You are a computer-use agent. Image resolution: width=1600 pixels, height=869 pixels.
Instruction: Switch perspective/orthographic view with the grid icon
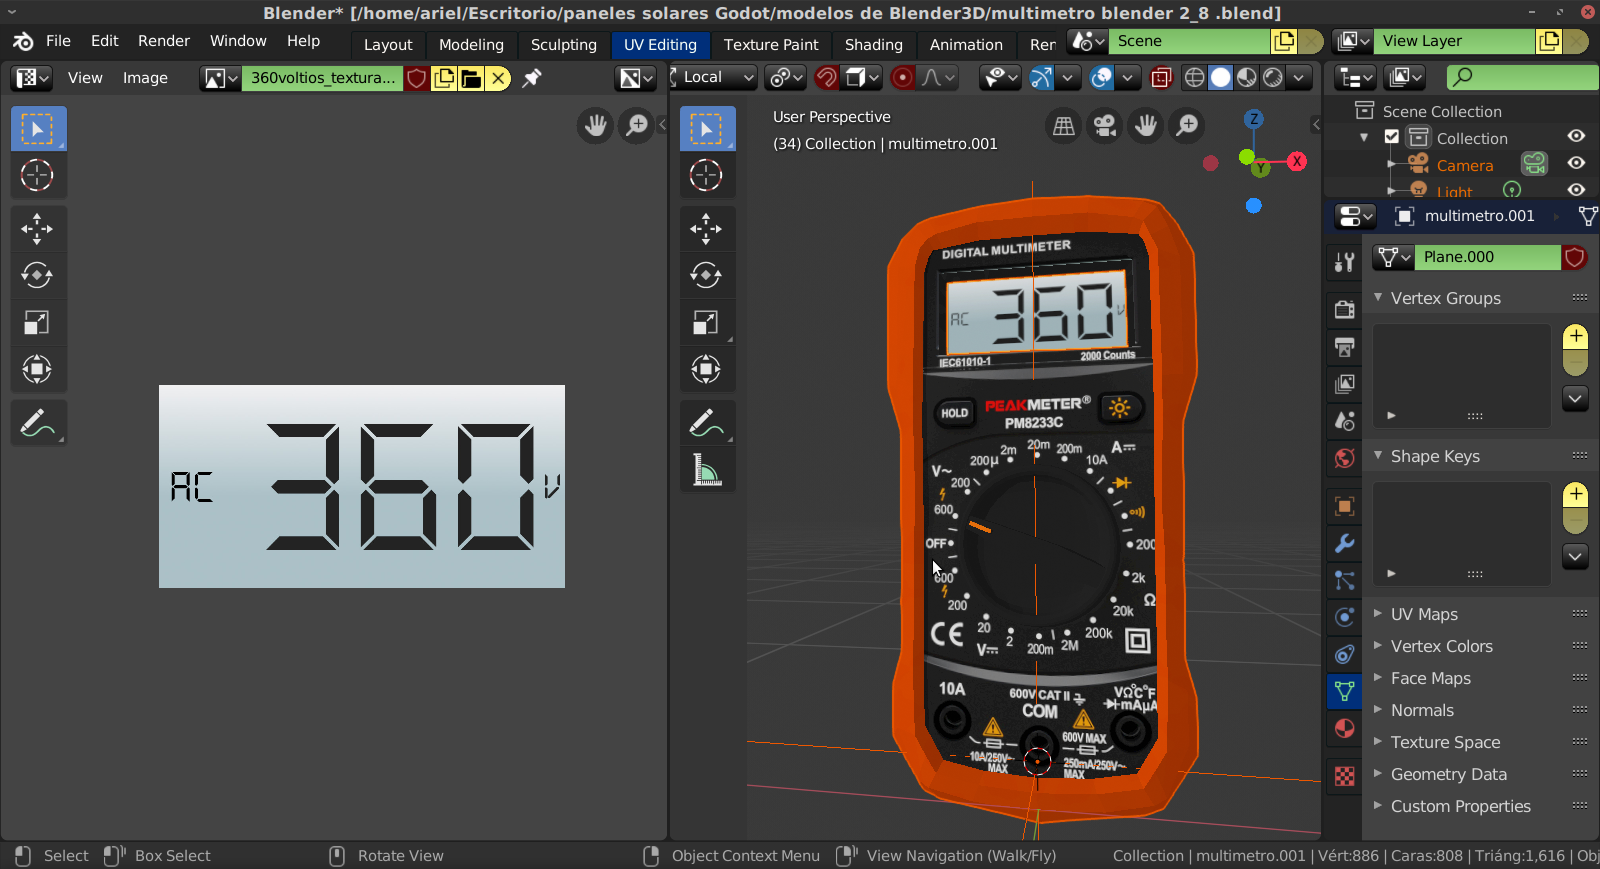1064,126
